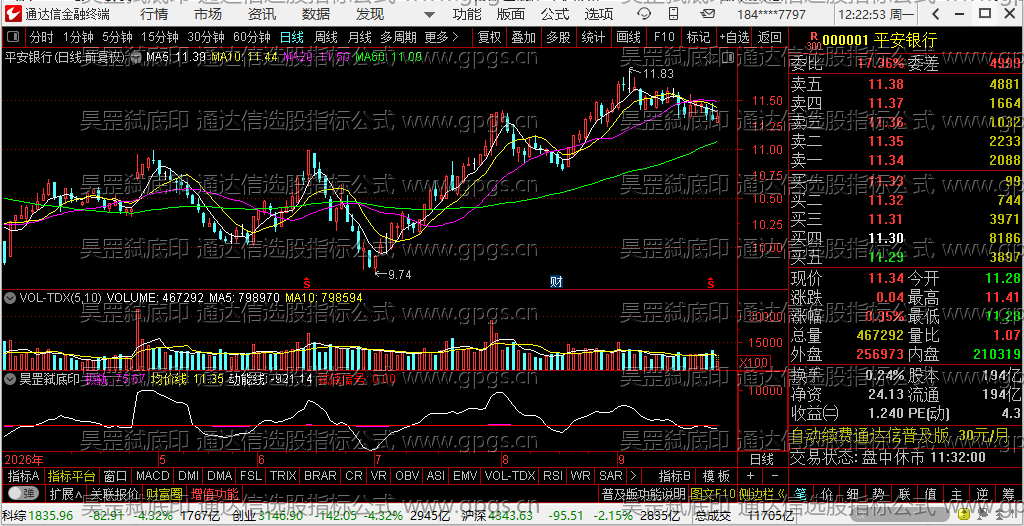Expand the 更多 period options

[x=442, y=37]
